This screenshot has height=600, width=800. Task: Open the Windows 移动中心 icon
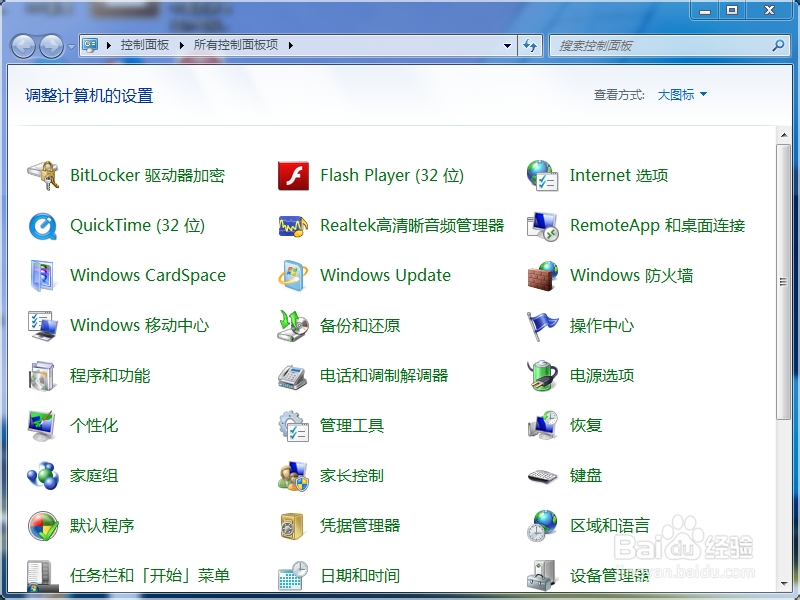(43, 326)
